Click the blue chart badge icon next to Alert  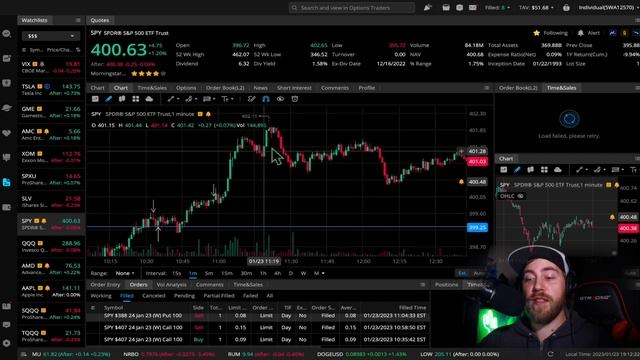click(x=612, y=33)
